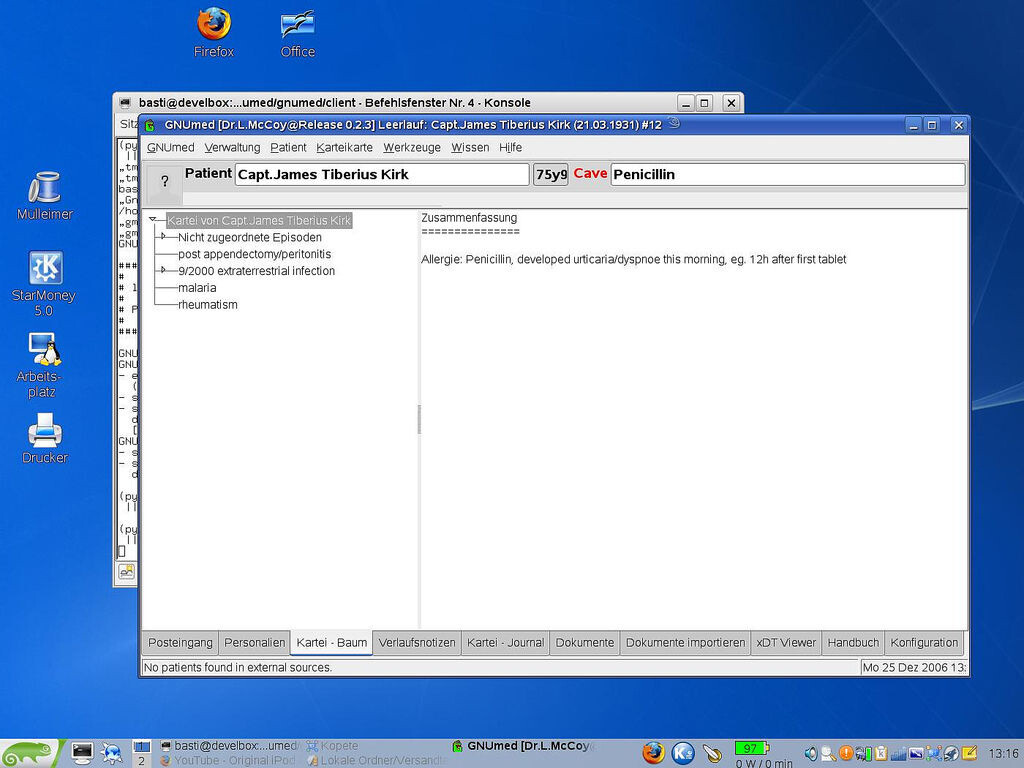Click the GNUmed [Dr.L.McCoy taskbar entry
Screen dimensions: 1024x768
[x=524, y=746]
